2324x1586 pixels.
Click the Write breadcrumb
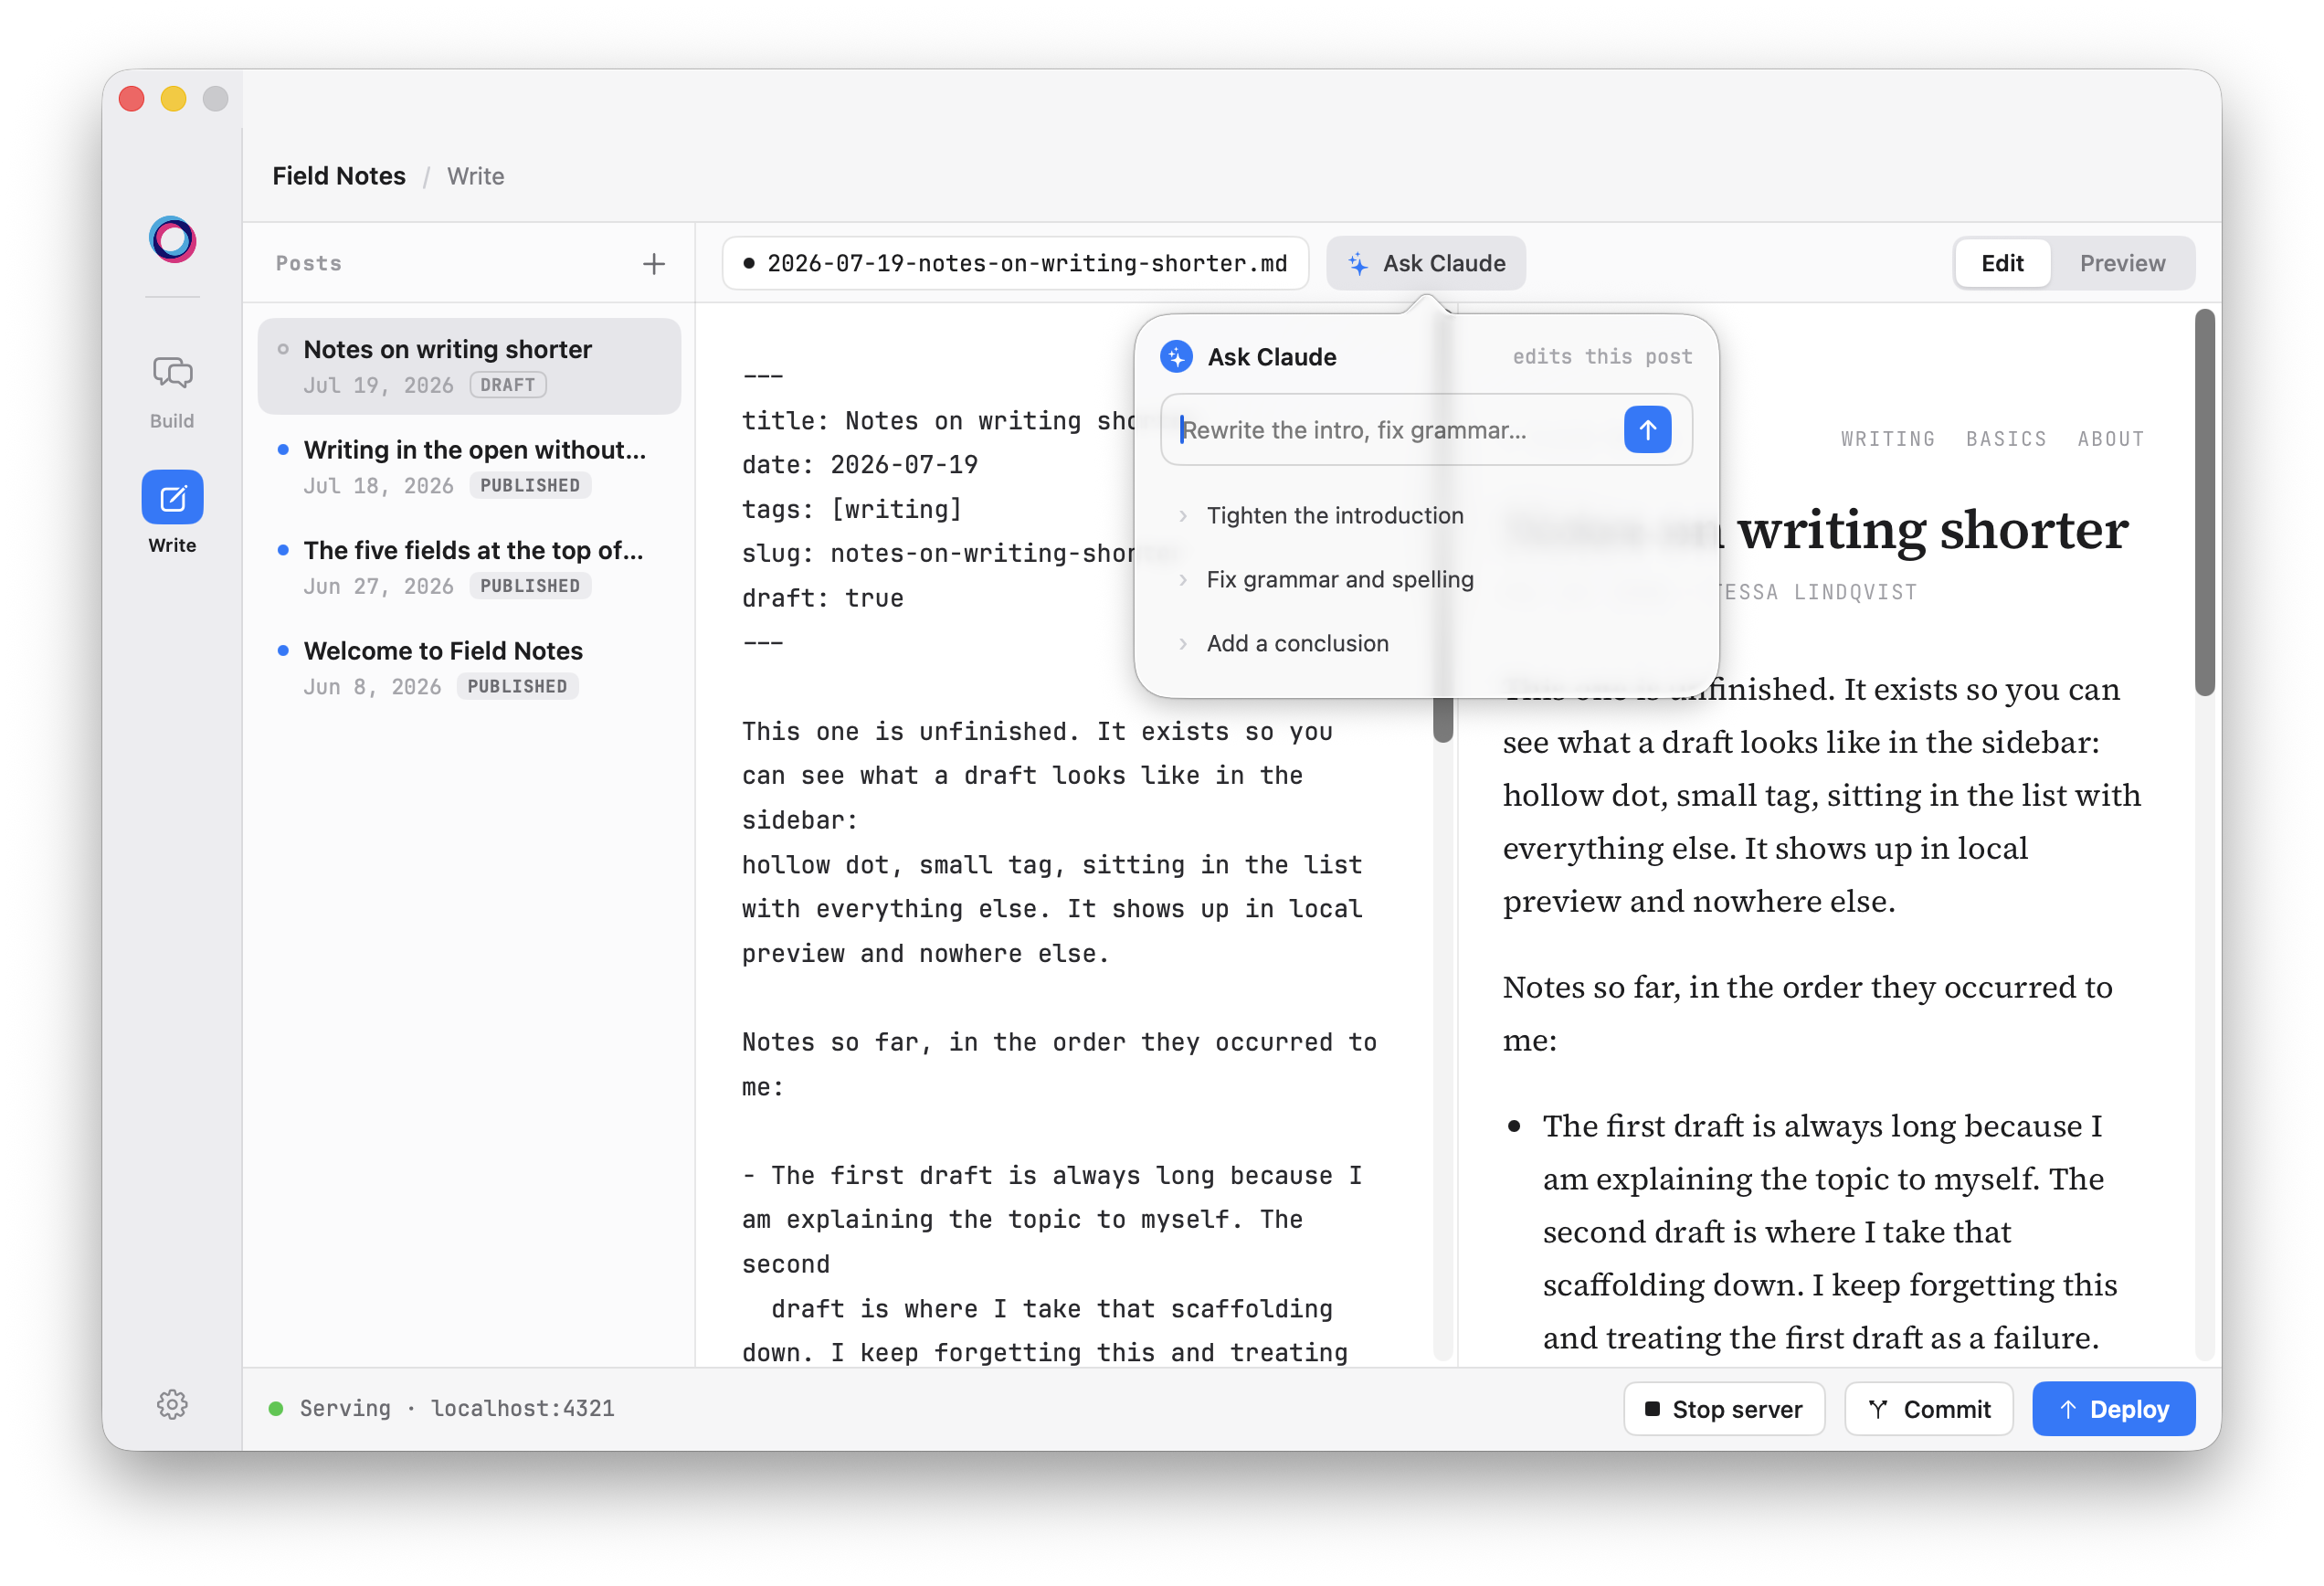tap(475, 176)
